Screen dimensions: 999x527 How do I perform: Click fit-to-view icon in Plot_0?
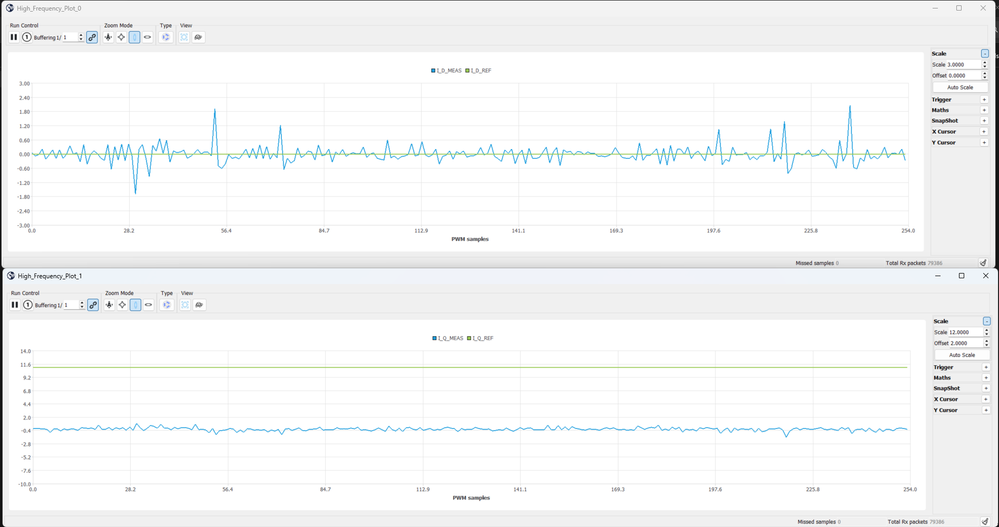click(x=185, y=37)
